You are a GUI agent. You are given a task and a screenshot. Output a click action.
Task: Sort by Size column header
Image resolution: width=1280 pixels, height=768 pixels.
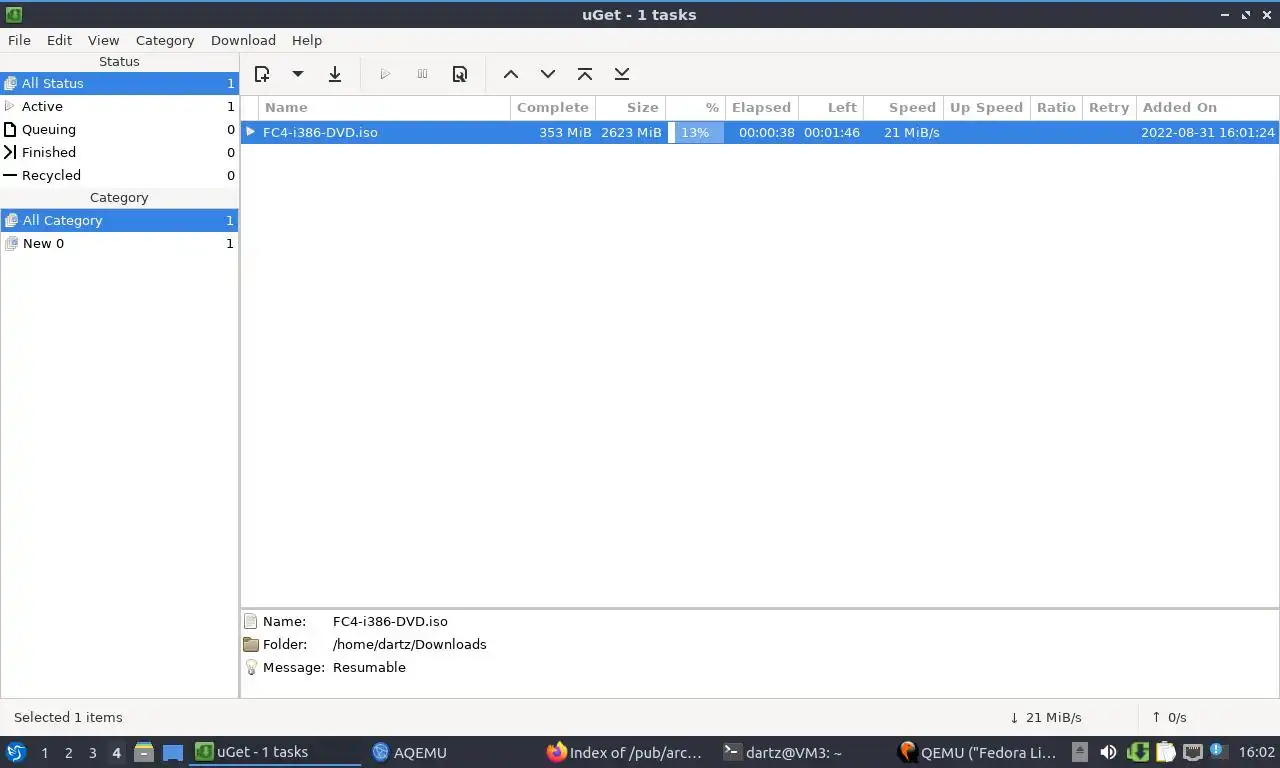(631, 107)
